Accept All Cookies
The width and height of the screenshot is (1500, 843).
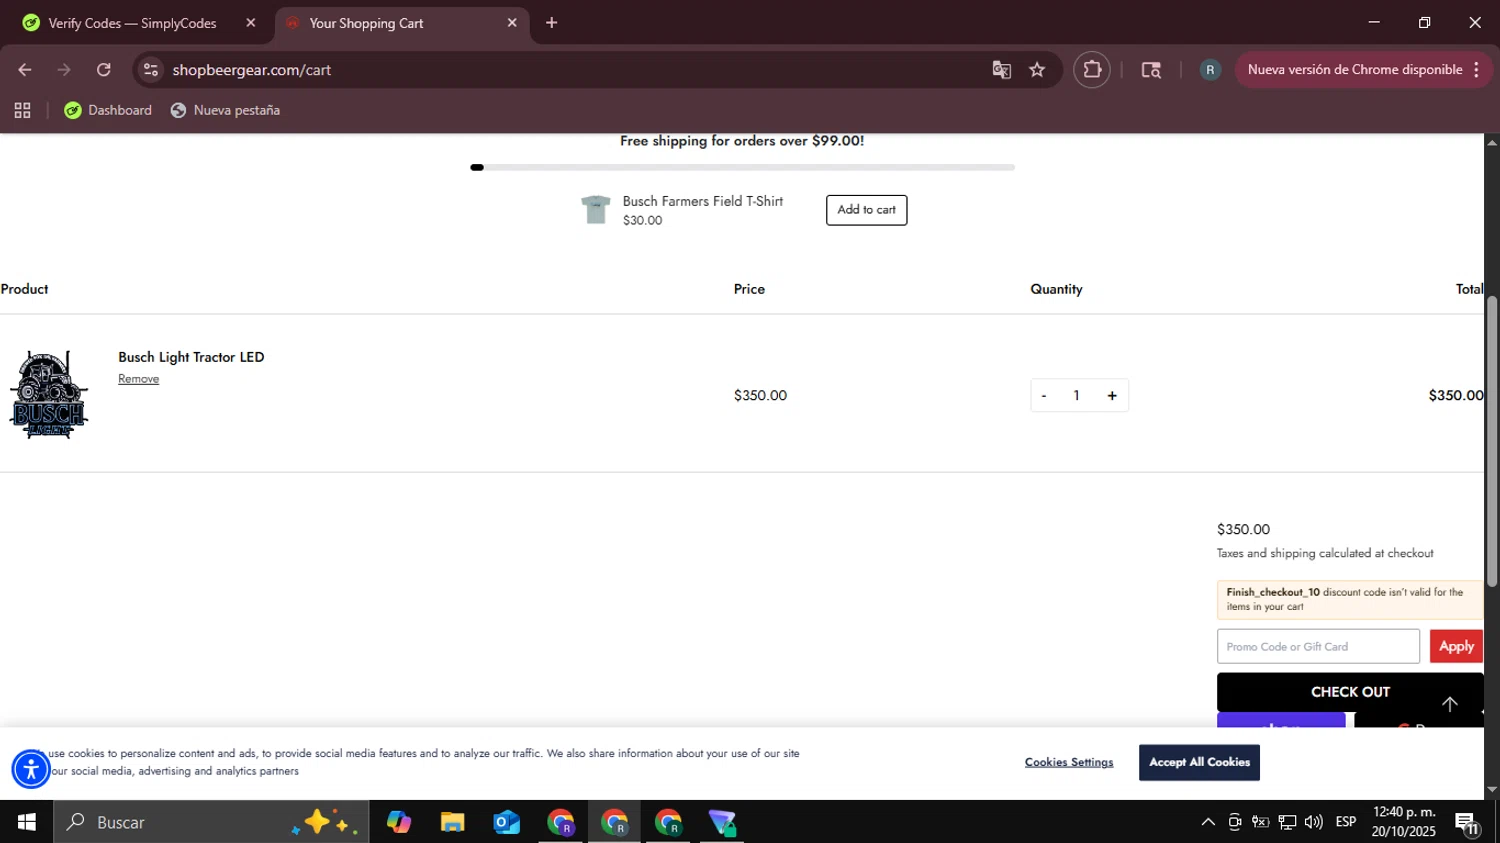click(x=1199, y=762)
